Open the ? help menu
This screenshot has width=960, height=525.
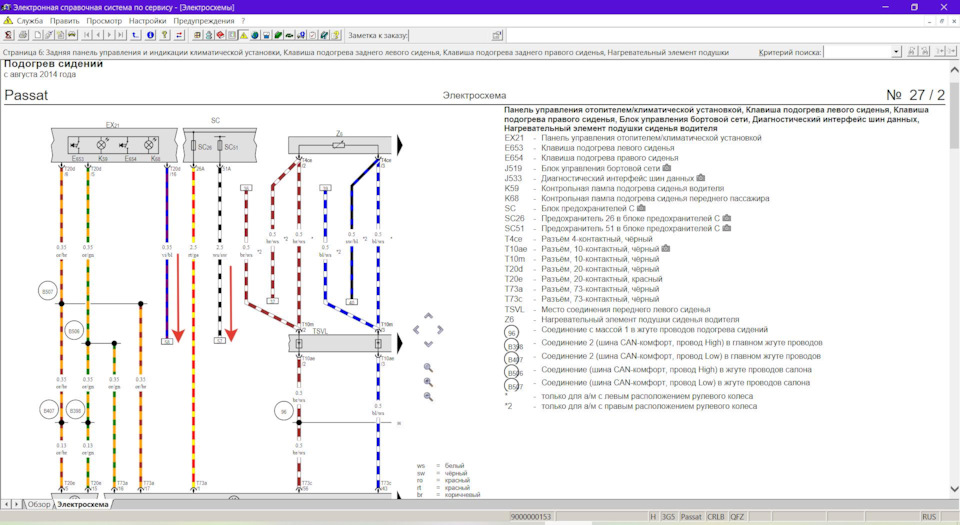pos(243,21)
